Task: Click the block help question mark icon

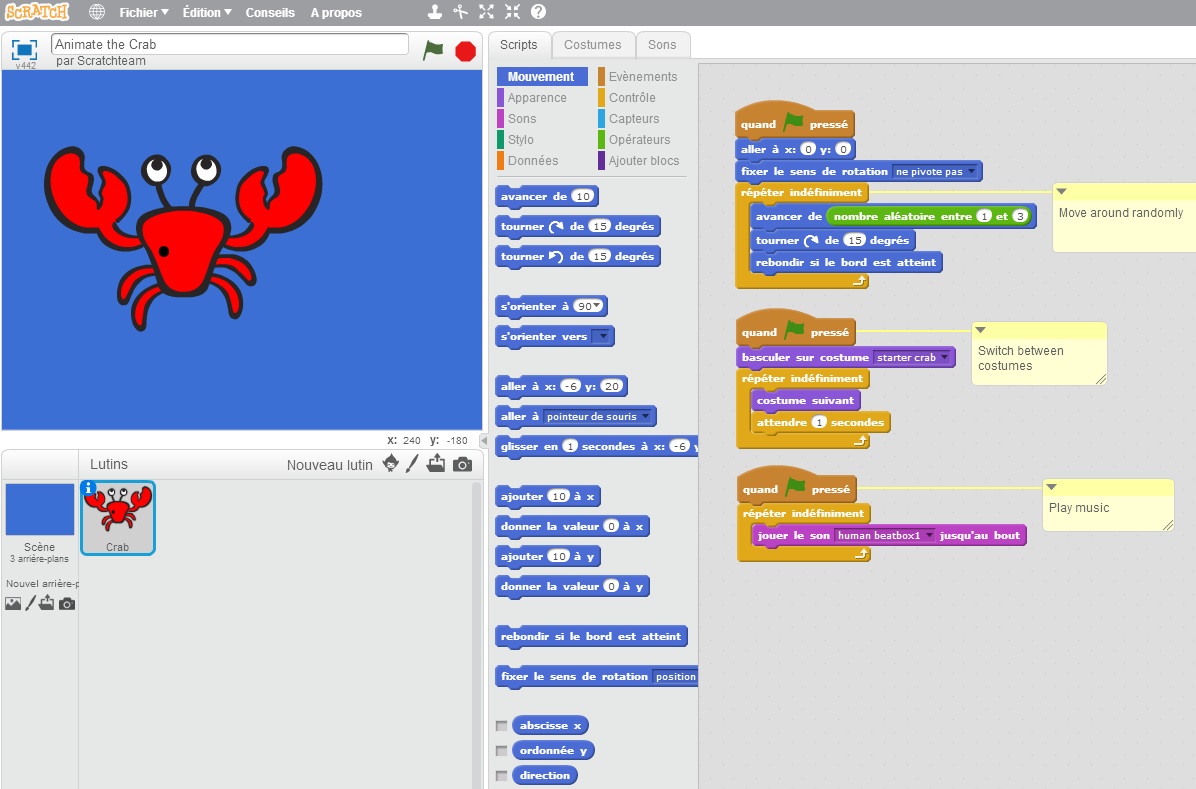Action: click(538, 12)
